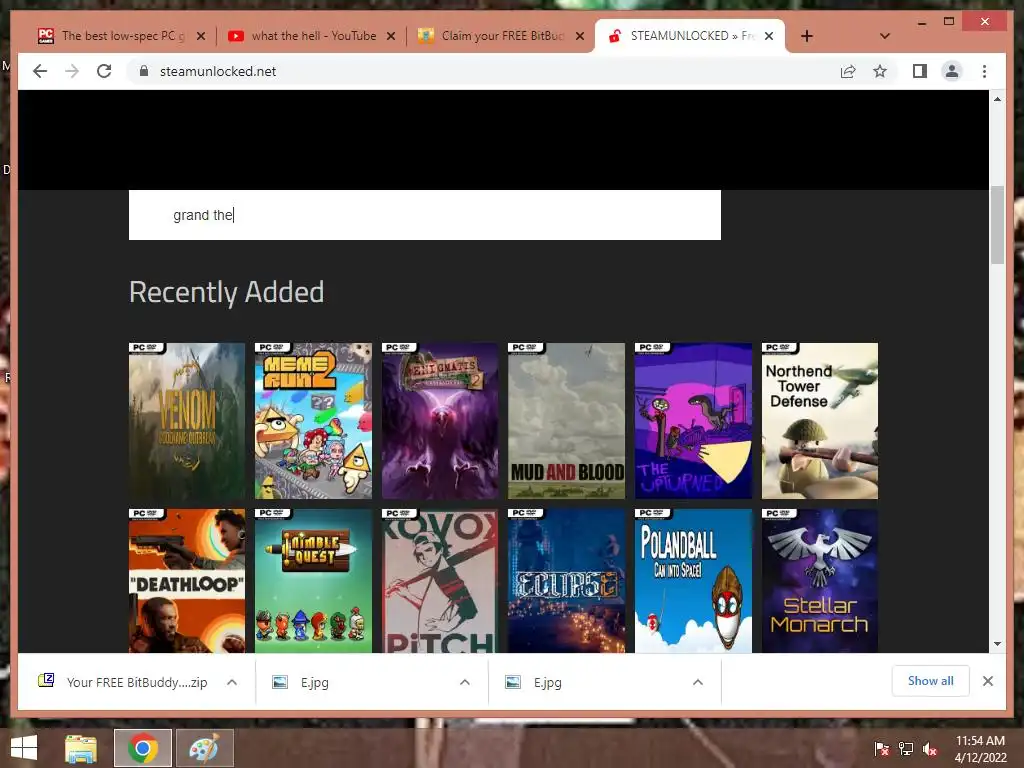Open the tab search chevron
The height and width of the screenshot is (768, 1024).
click(885, 36)
